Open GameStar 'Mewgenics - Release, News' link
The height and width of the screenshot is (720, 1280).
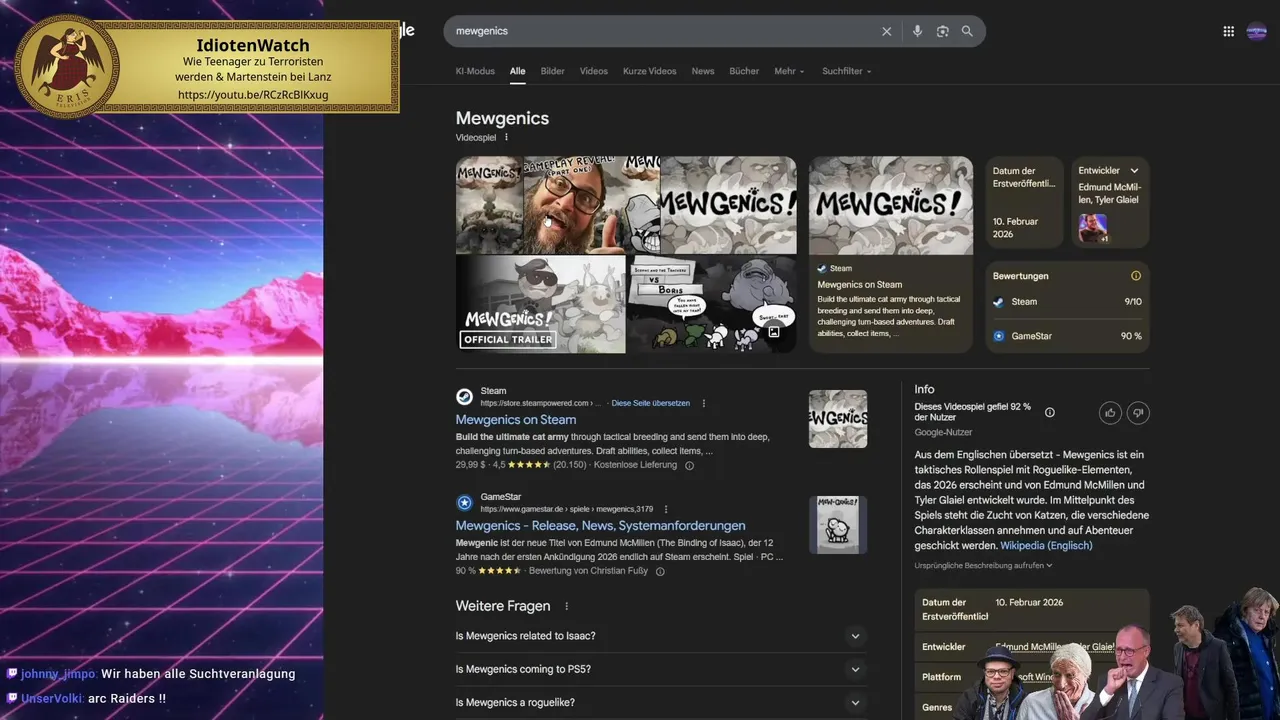[x=600, y=526]
